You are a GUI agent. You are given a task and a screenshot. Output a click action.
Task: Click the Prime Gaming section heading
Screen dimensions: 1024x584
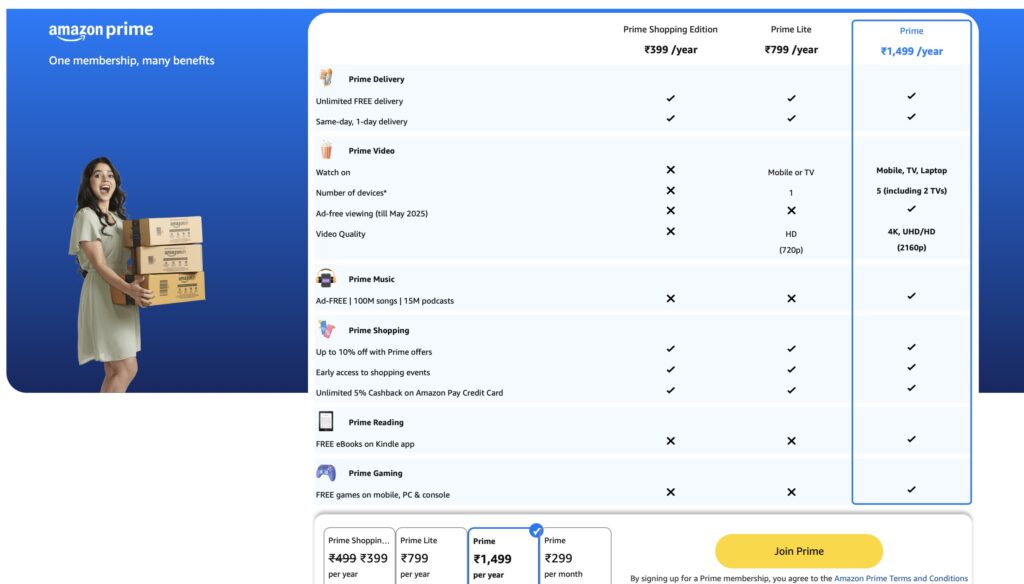pyautogui.click(x=376, y=474)
